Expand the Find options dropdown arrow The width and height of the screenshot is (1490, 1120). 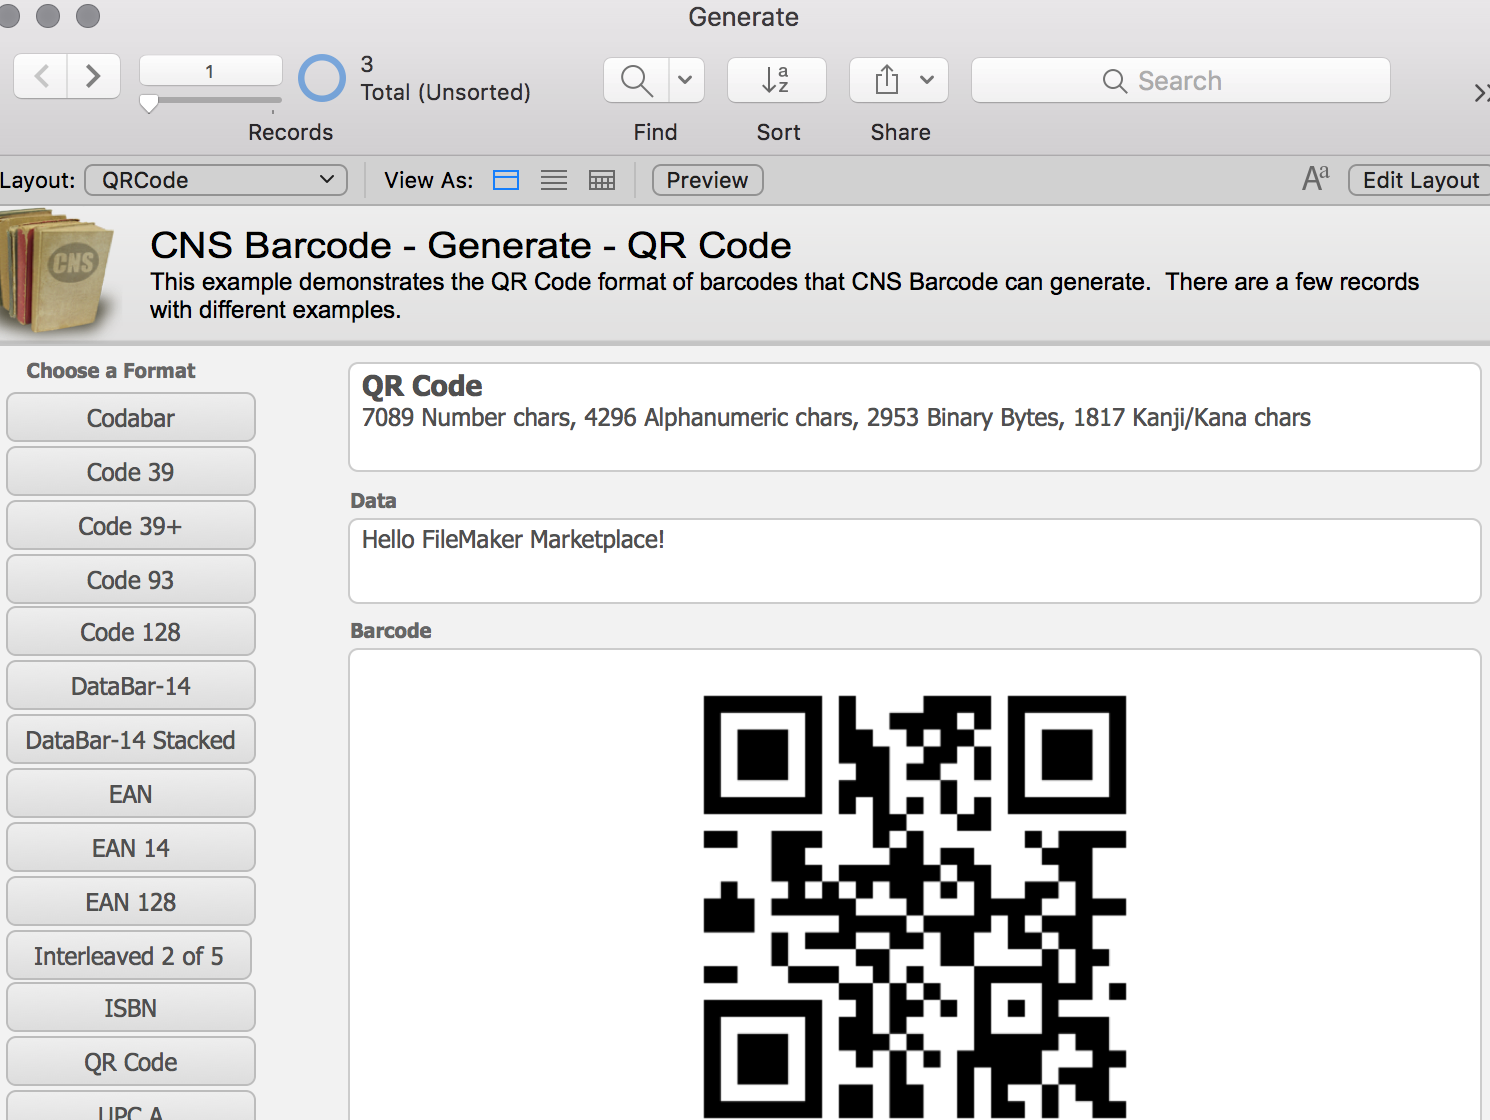click(x=685, y=80)
